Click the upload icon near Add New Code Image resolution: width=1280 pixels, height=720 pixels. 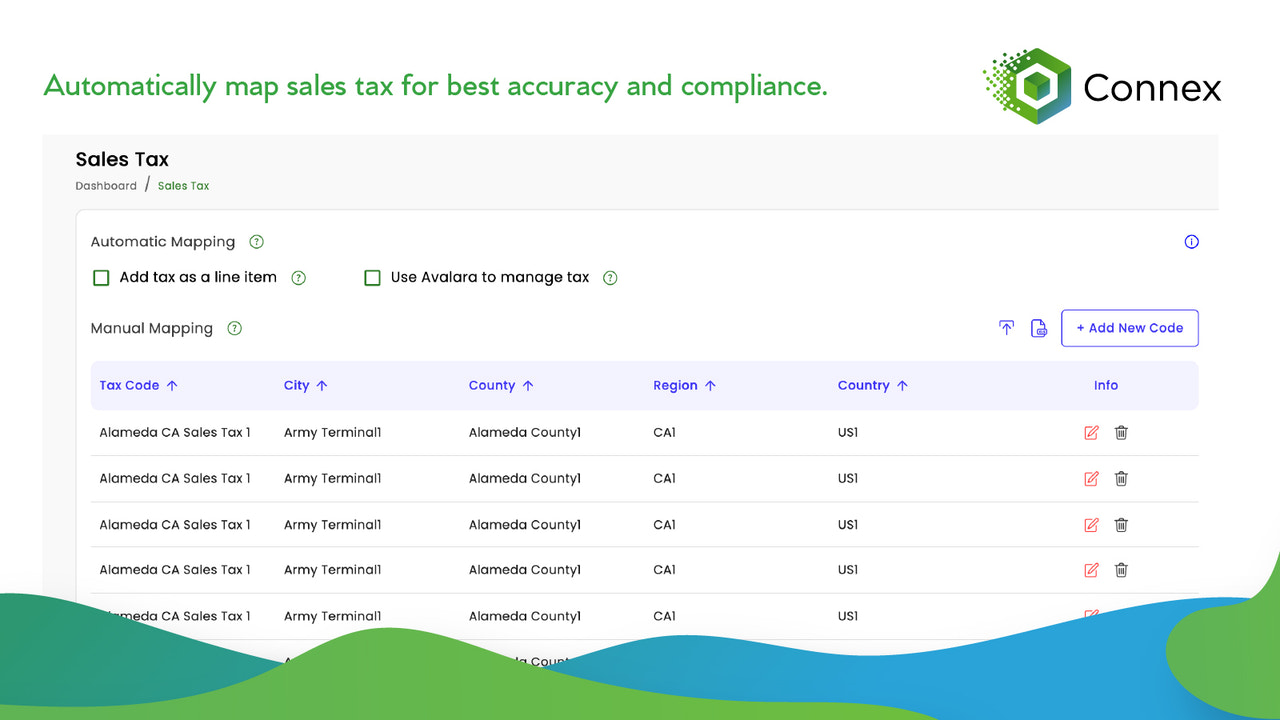click(x=1006, y=328)
